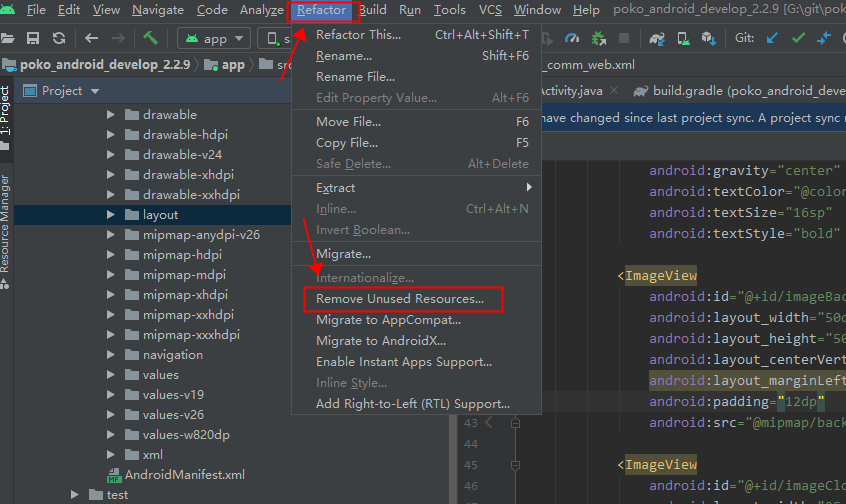Screen dimensions: 846x504
Task: Open the app run configuration dropdown
Action: [x=215, y=39]
